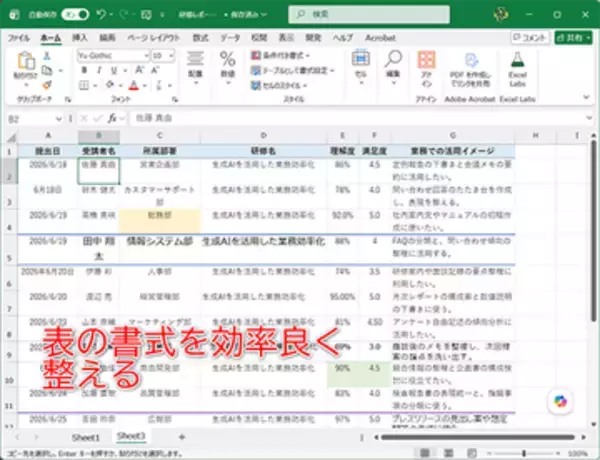The image size is (600, 460).
Task: Open the 配置 alignment group button
Action: coord(195,68)
